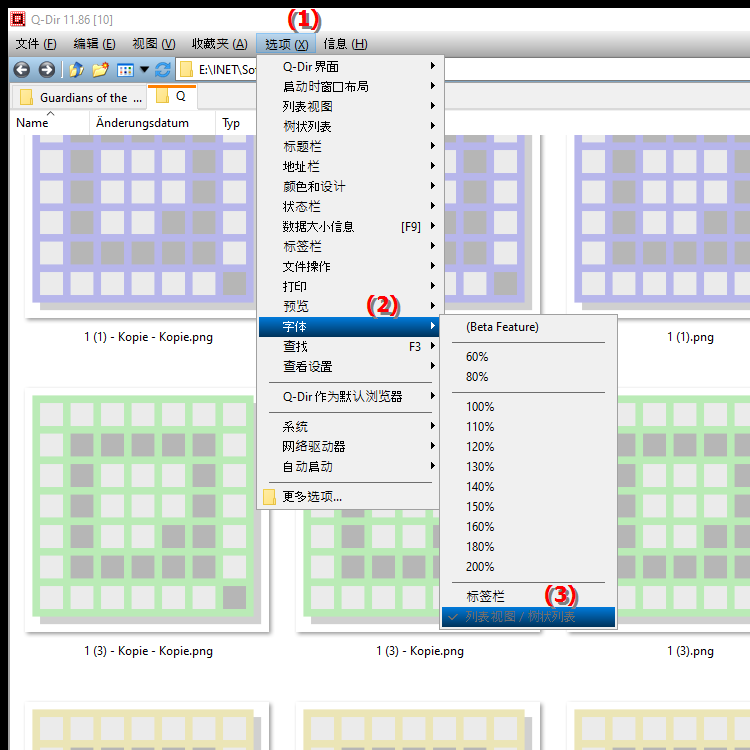Image resolution: width=750 pixels, height=750 pixels.
Task: Select thumbnail 1 (3) - Kopie - Kopie.png
Action: tap(147, 509)
